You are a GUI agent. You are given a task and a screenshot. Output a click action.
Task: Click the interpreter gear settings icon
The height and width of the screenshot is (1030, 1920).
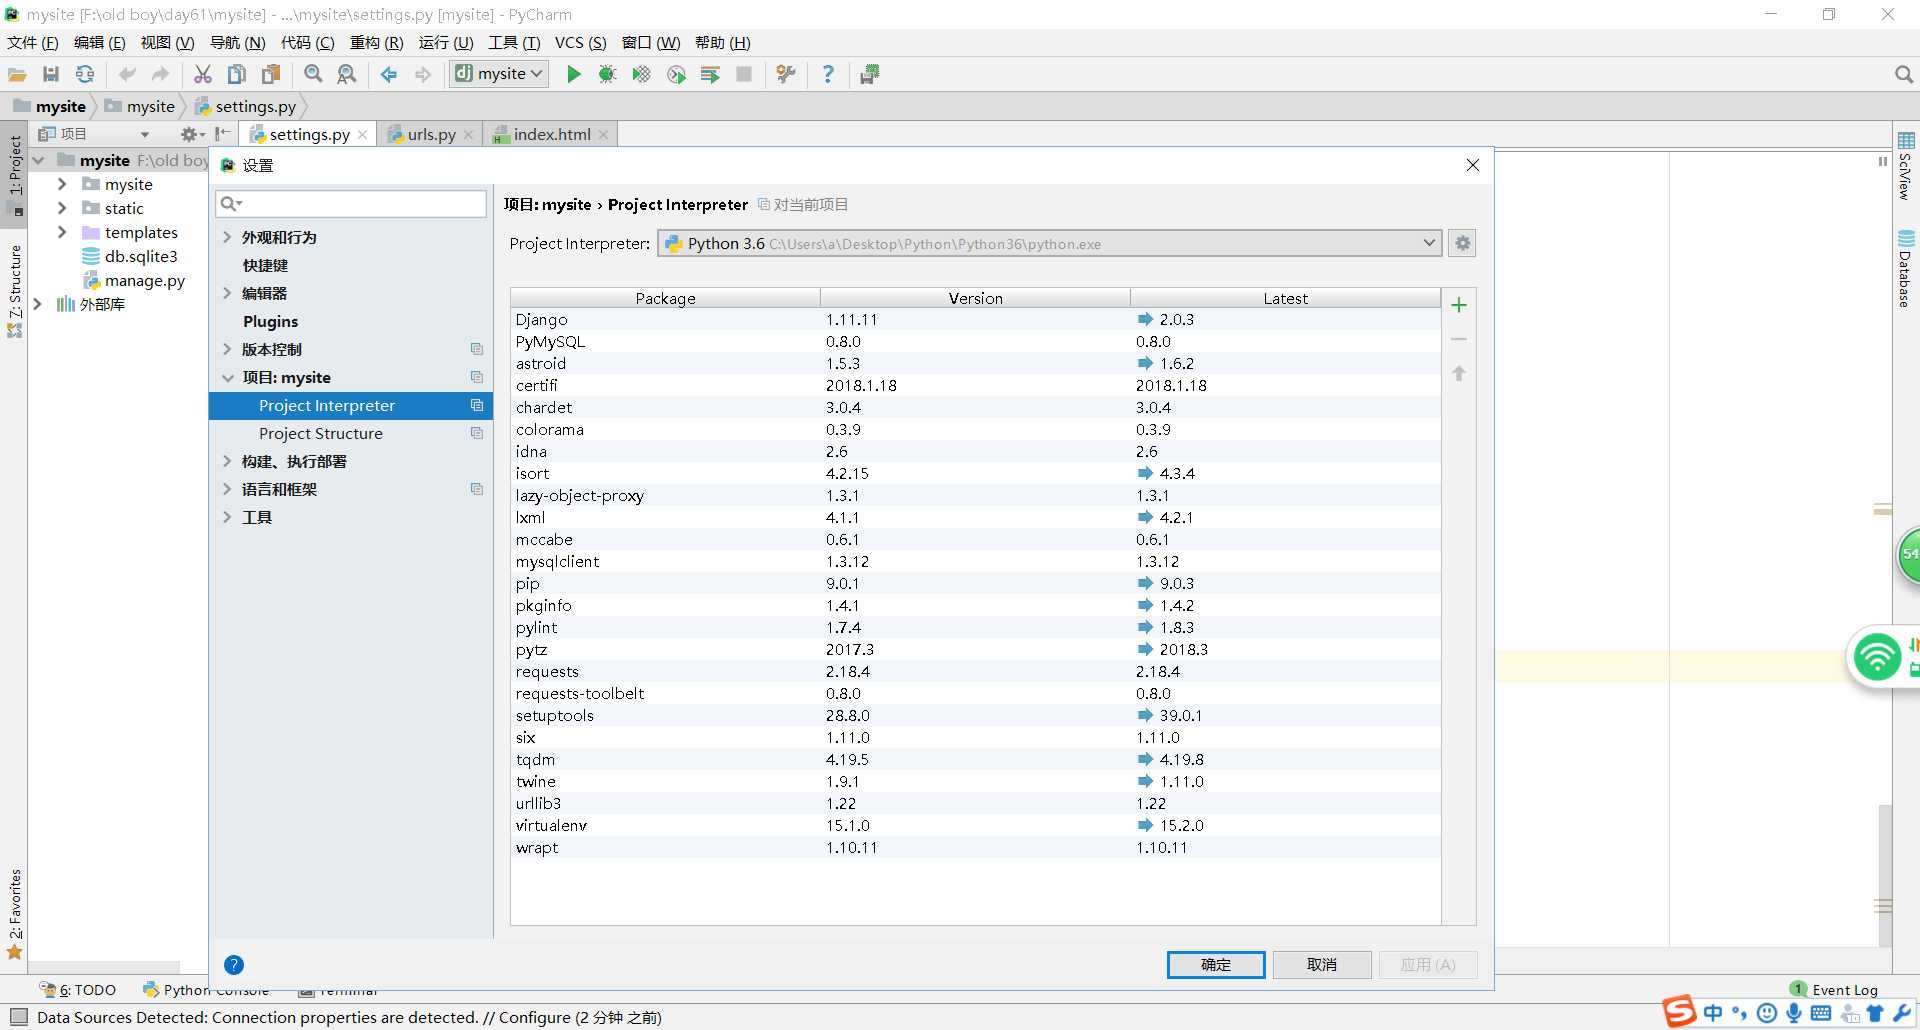1463,243
